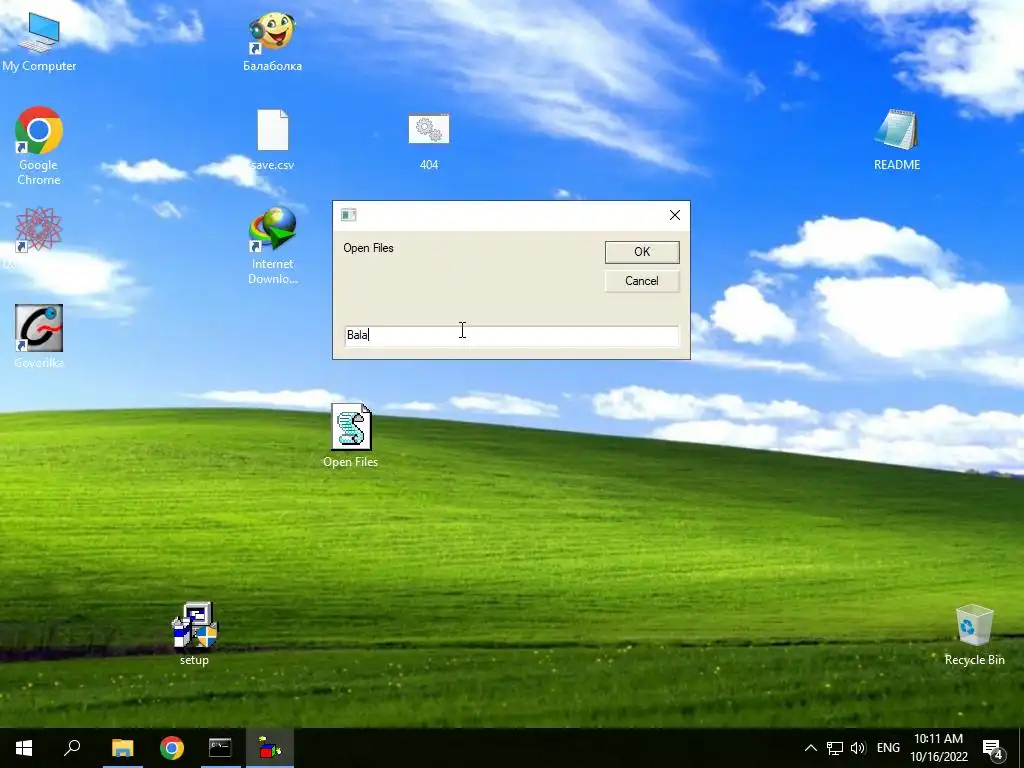This screenshot has width=1024, height=768.
Task: Switch to Command Prompt taskbar window
Action: [220, 748]
